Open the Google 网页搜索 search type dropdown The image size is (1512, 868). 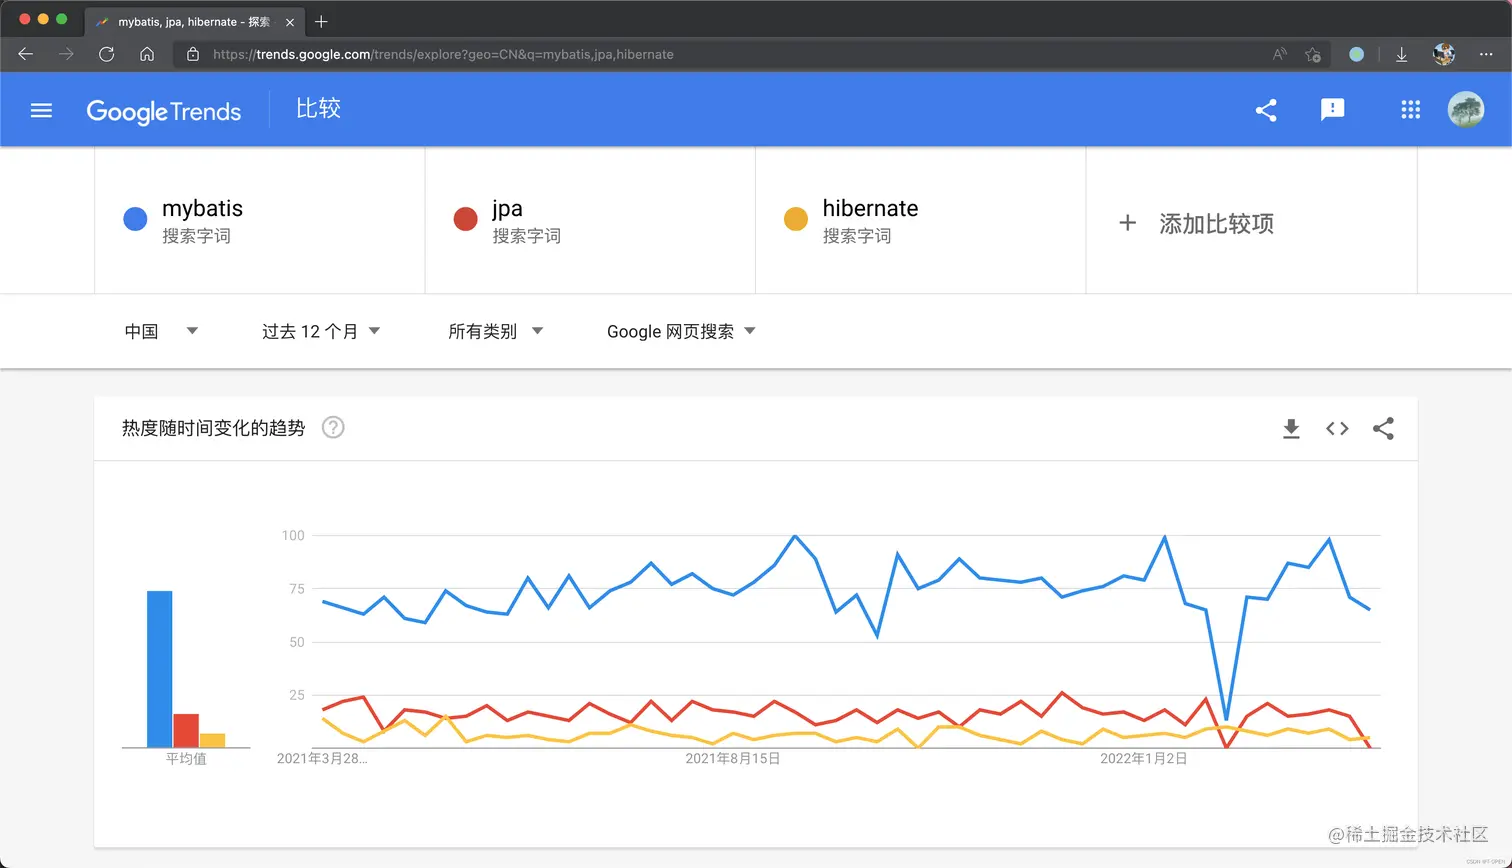(681, 331)
